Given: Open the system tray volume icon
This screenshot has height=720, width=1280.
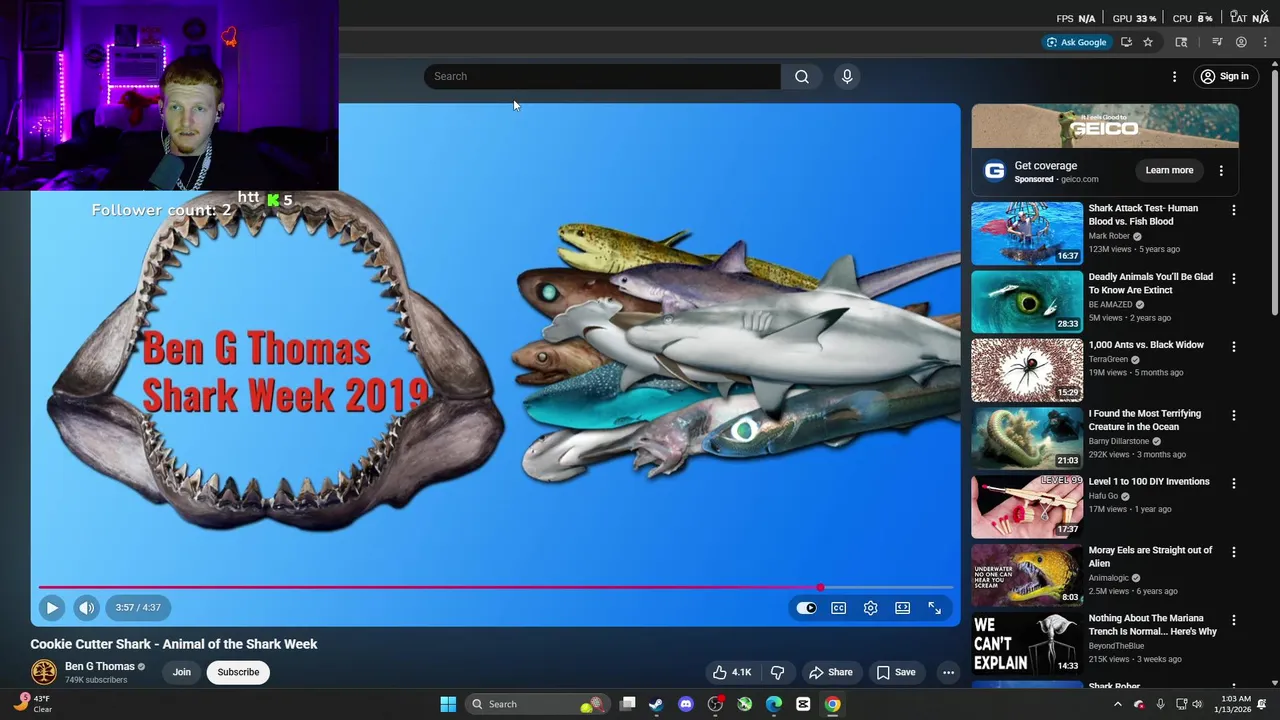Looking at the screenshot, I should (x=1199, y=704).
